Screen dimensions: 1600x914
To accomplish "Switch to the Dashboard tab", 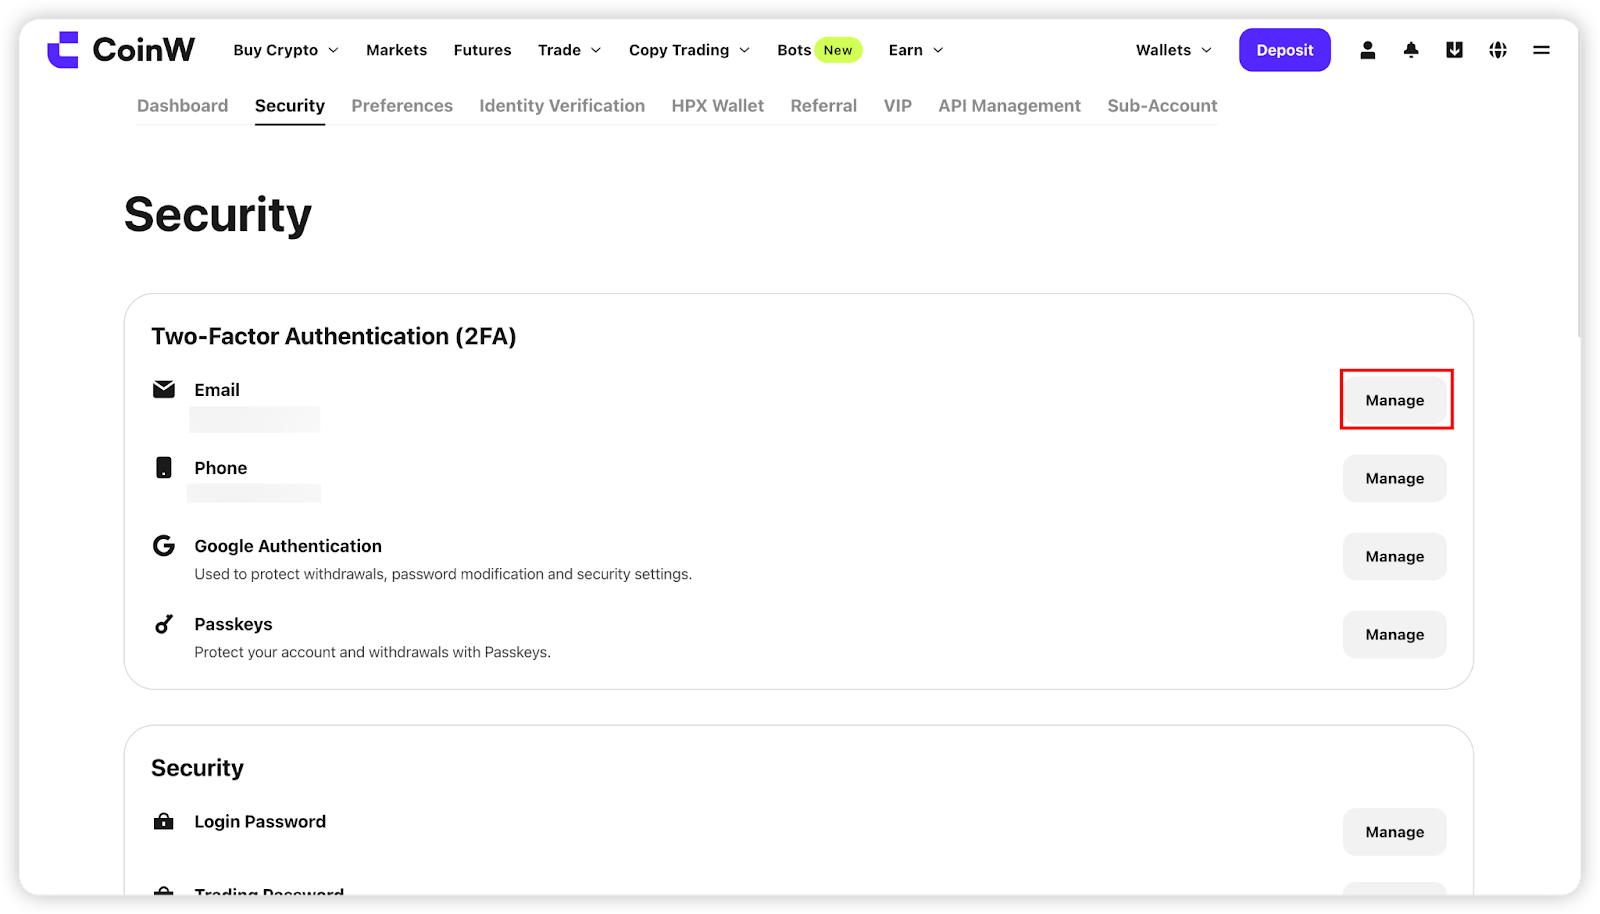I will (x=182, y=106).
